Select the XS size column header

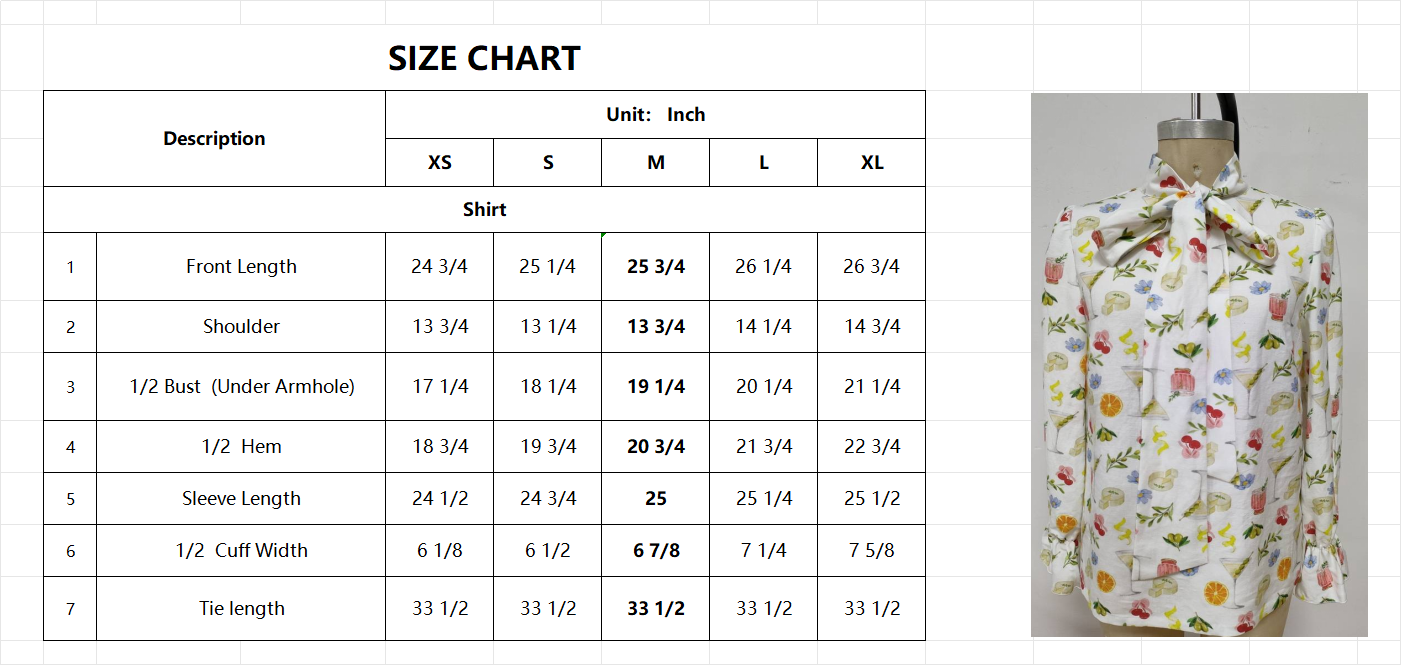pyautogui.click(x=439, y=163)
